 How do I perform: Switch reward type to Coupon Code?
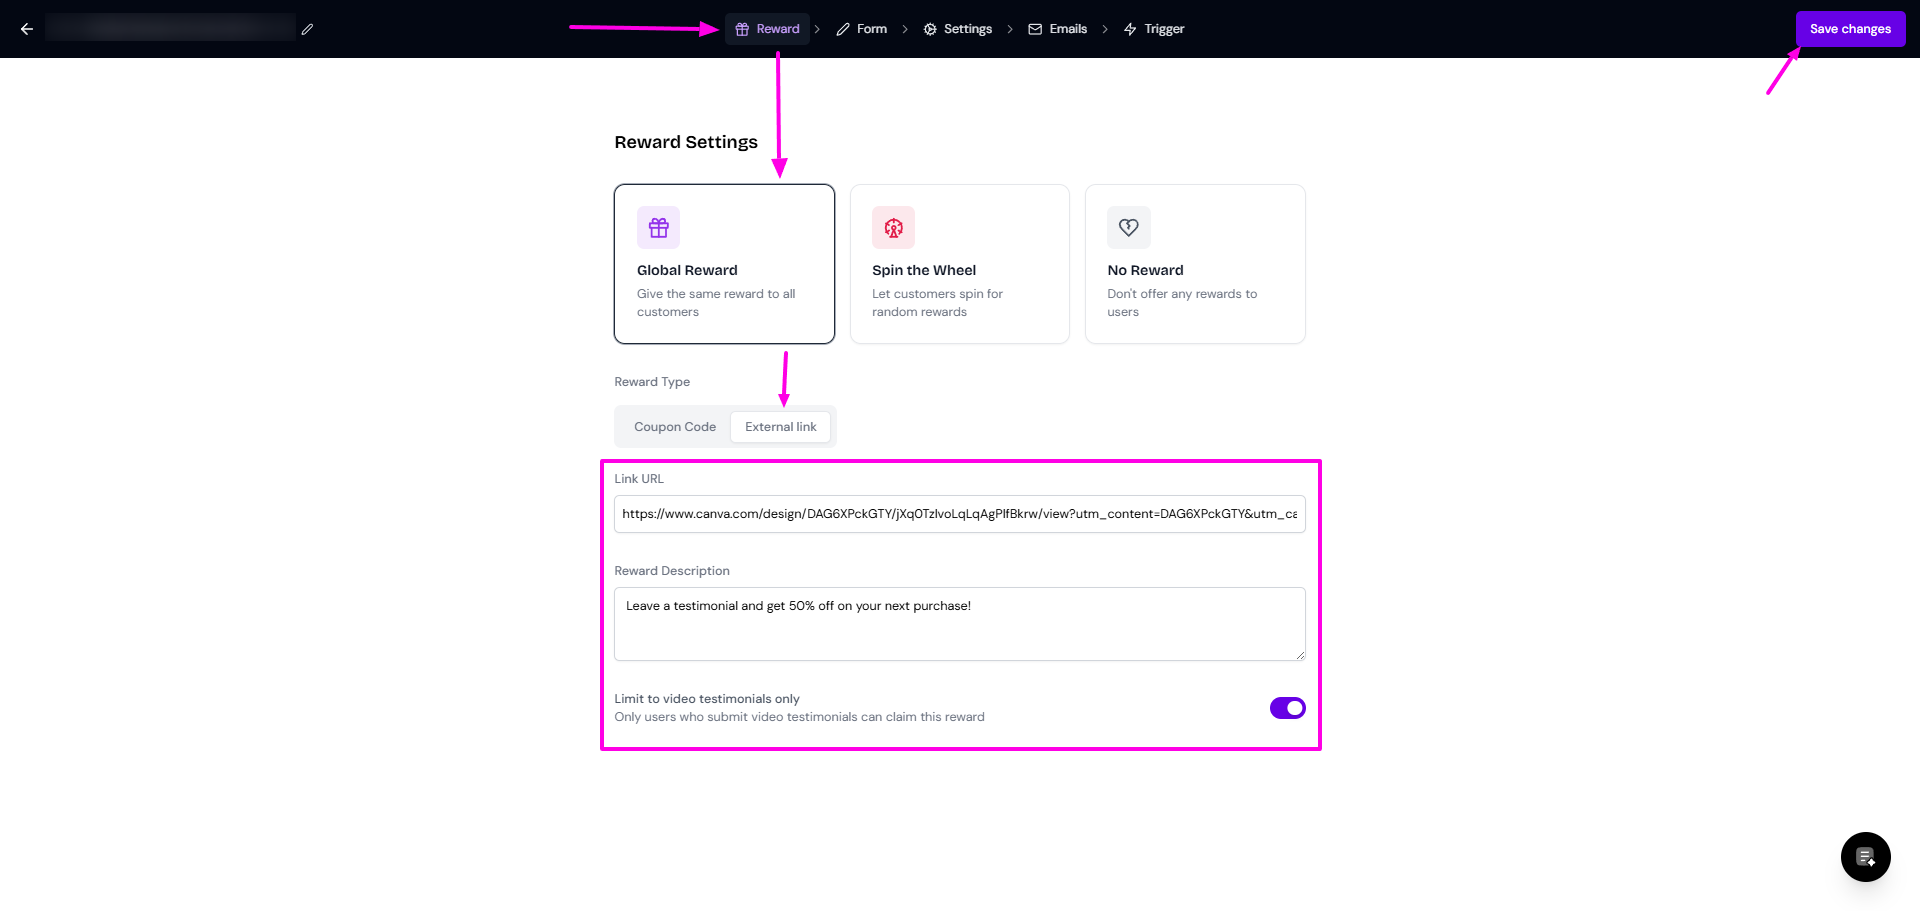(x=675, y=427)
